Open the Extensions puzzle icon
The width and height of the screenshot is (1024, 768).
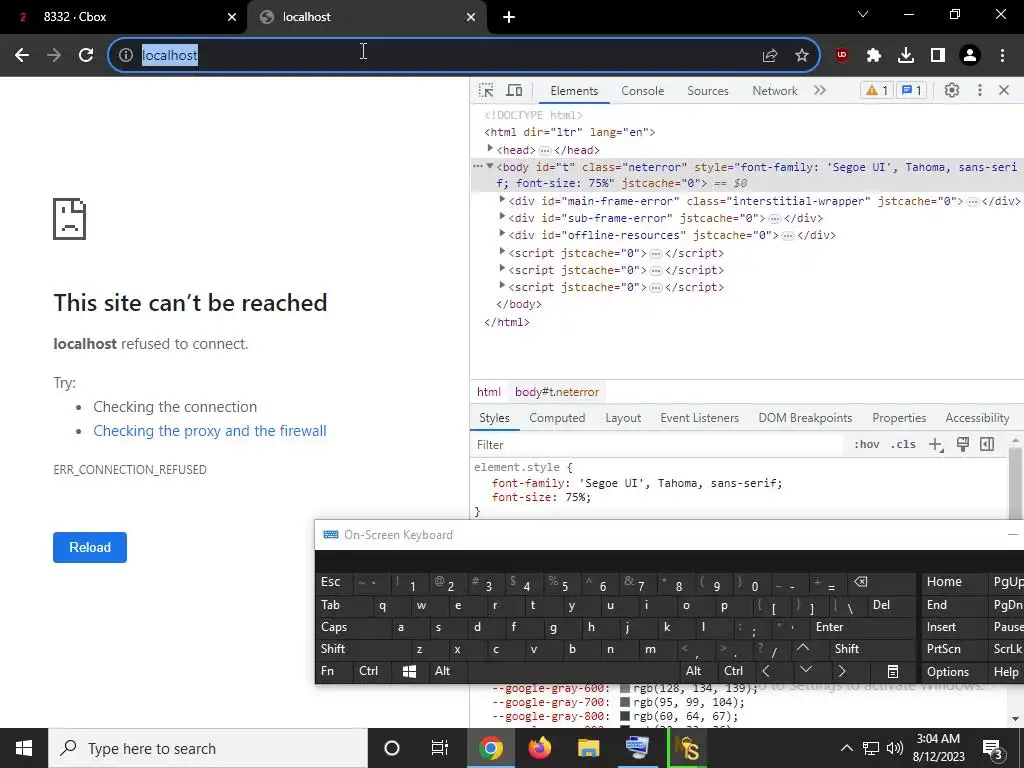click(874, 55)
